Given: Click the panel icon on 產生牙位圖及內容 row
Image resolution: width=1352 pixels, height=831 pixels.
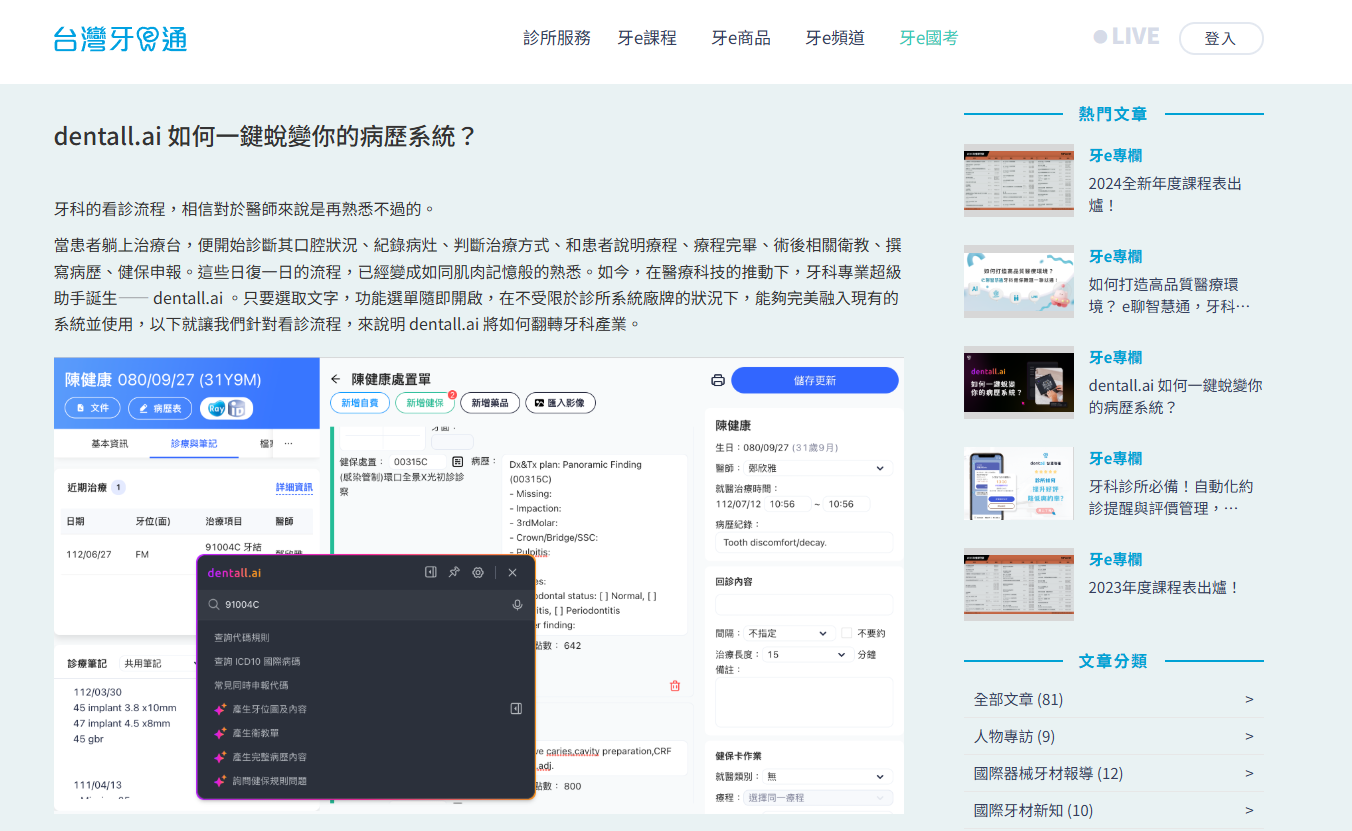Looking at the screenshot, I should 516,709.
